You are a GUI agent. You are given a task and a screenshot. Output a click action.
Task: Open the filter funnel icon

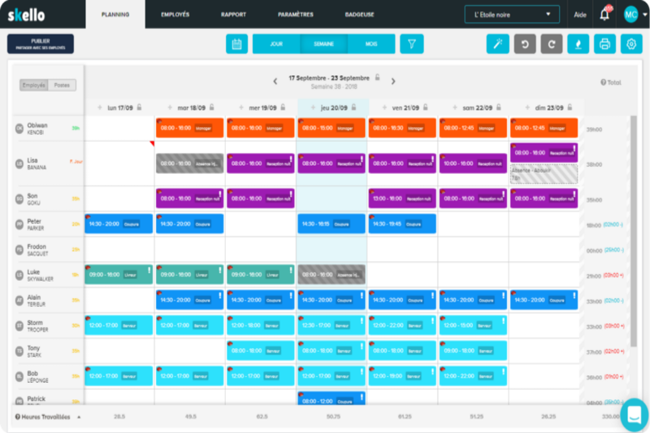(412, 44)
